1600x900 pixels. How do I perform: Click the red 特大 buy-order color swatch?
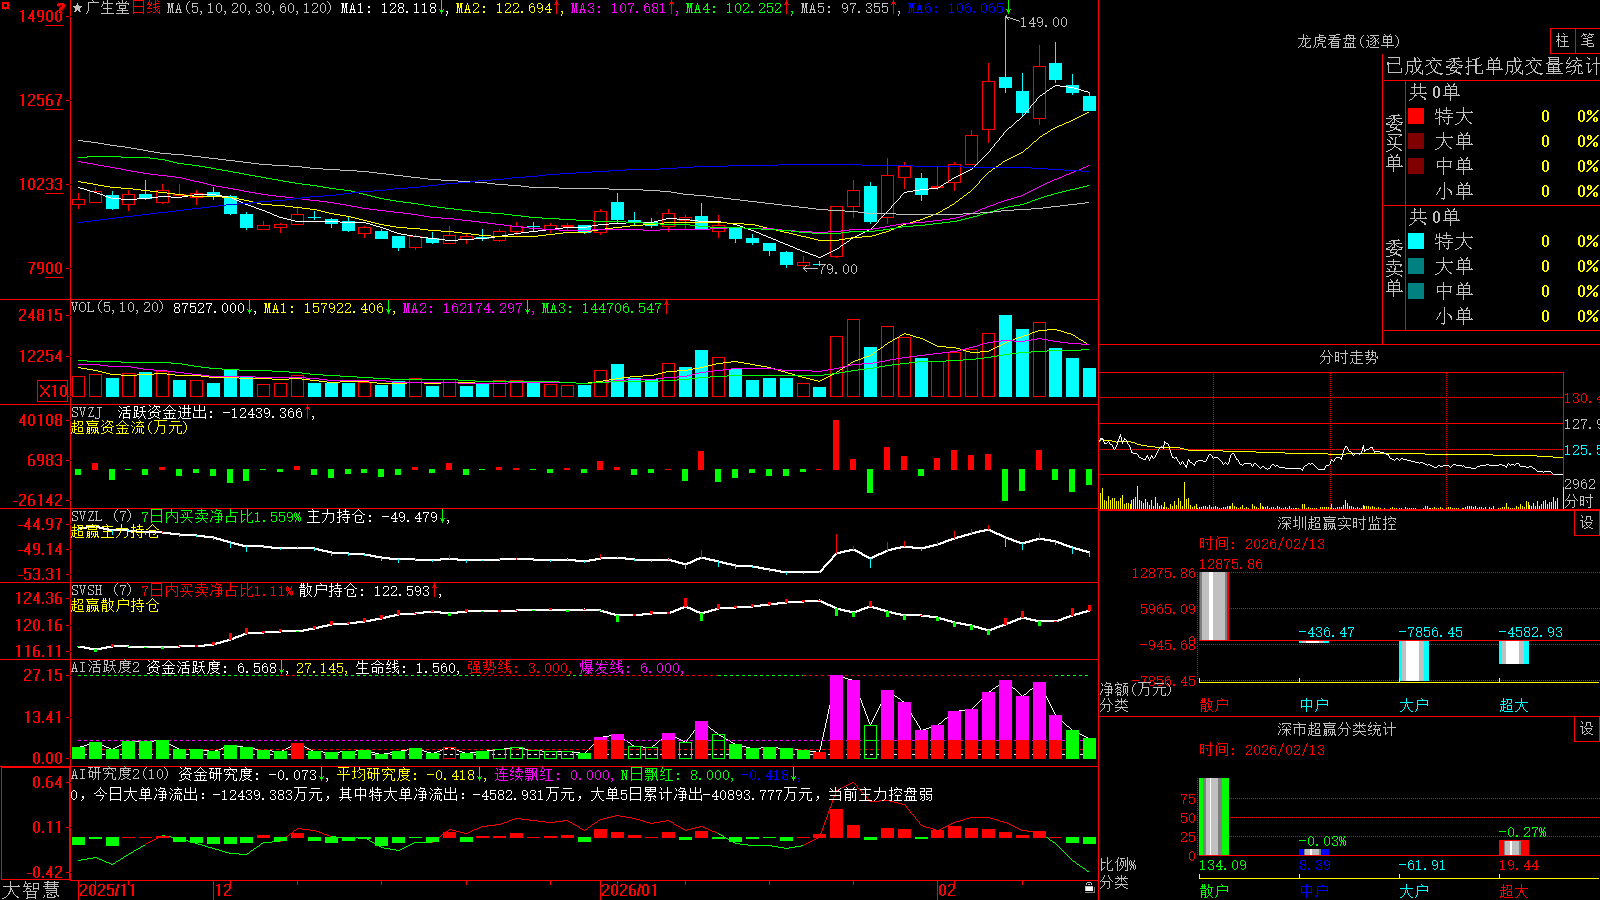[1416, 116]
